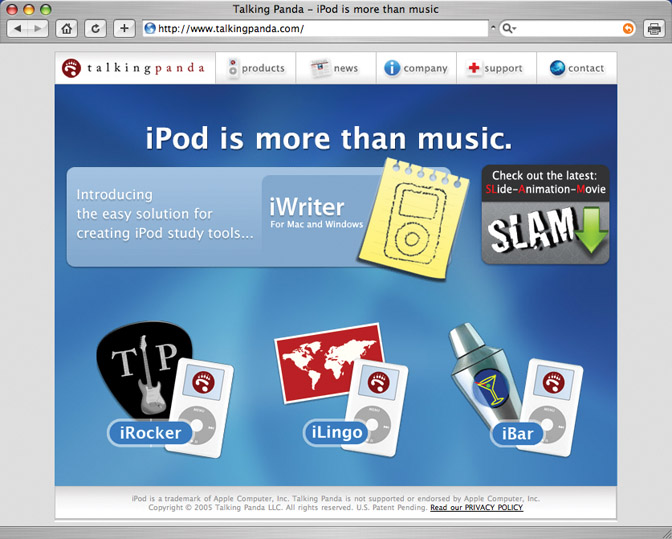672x539 pixels.
Task: Click the iPod icon beside products
Action: [x=232, y=68]
